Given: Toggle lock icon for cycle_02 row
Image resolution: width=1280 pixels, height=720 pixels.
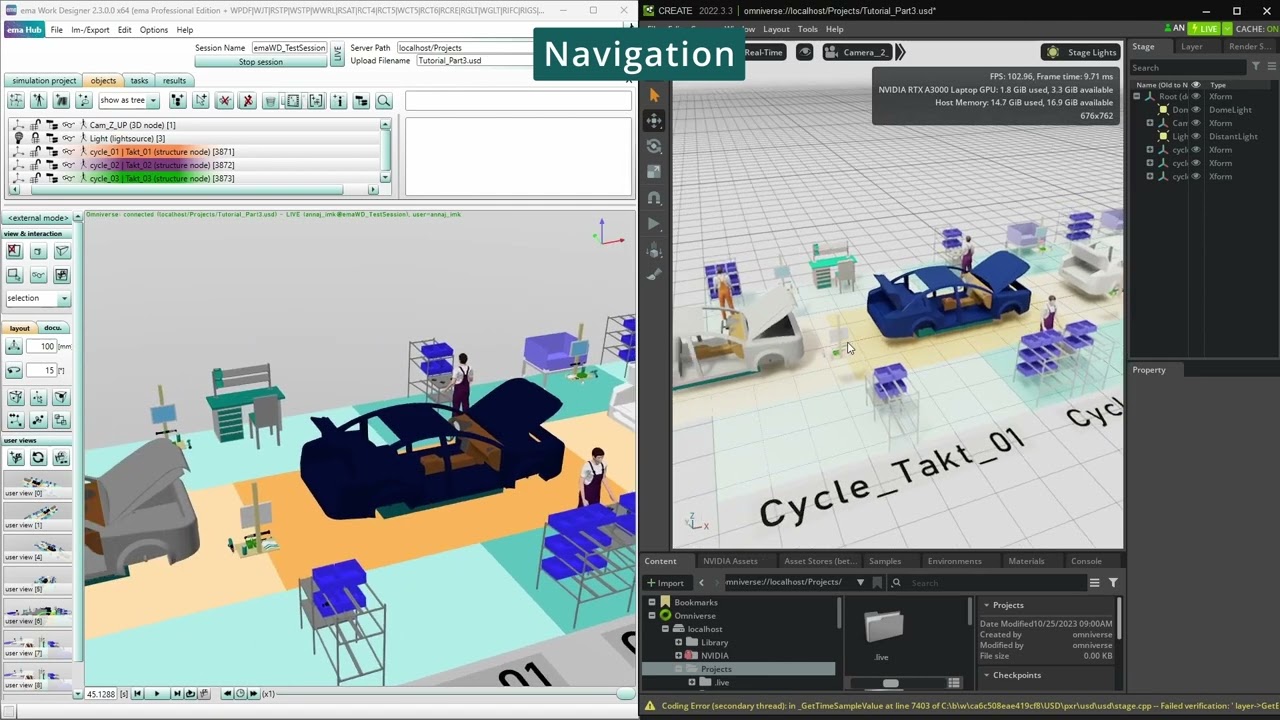Looking at the screenshot, I should coord(35,165).
